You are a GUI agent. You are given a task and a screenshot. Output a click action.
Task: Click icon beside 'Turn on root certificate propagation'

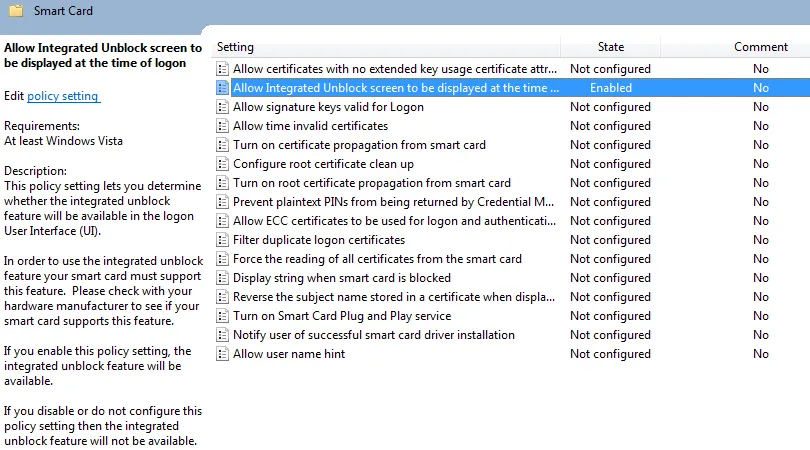(222, 183)
